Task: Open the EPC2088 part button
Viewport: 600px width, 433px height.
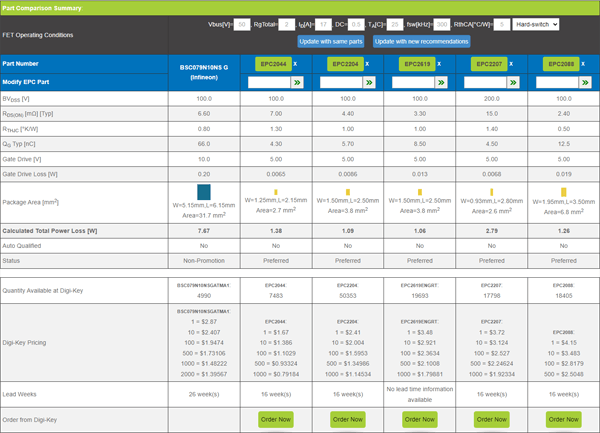Action: [x=559, y=63]
